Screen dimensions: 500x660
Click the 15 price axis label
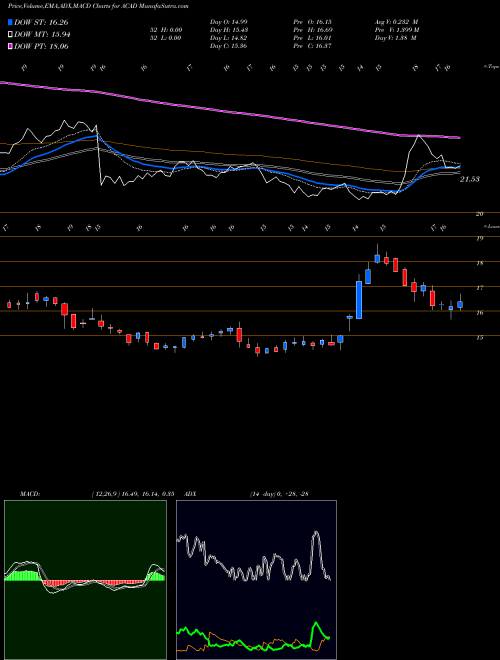pyautogui.click(x=479, y=338)
